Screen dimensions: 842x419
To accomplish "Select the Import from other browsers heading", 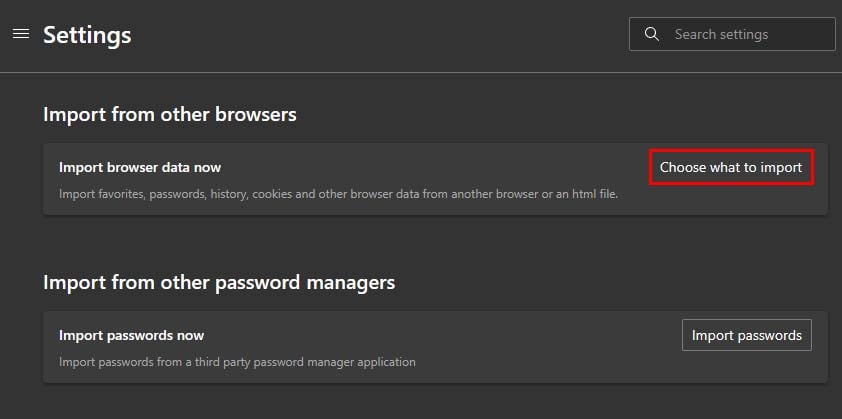I will pyautogui.click(x=170, y=114).
